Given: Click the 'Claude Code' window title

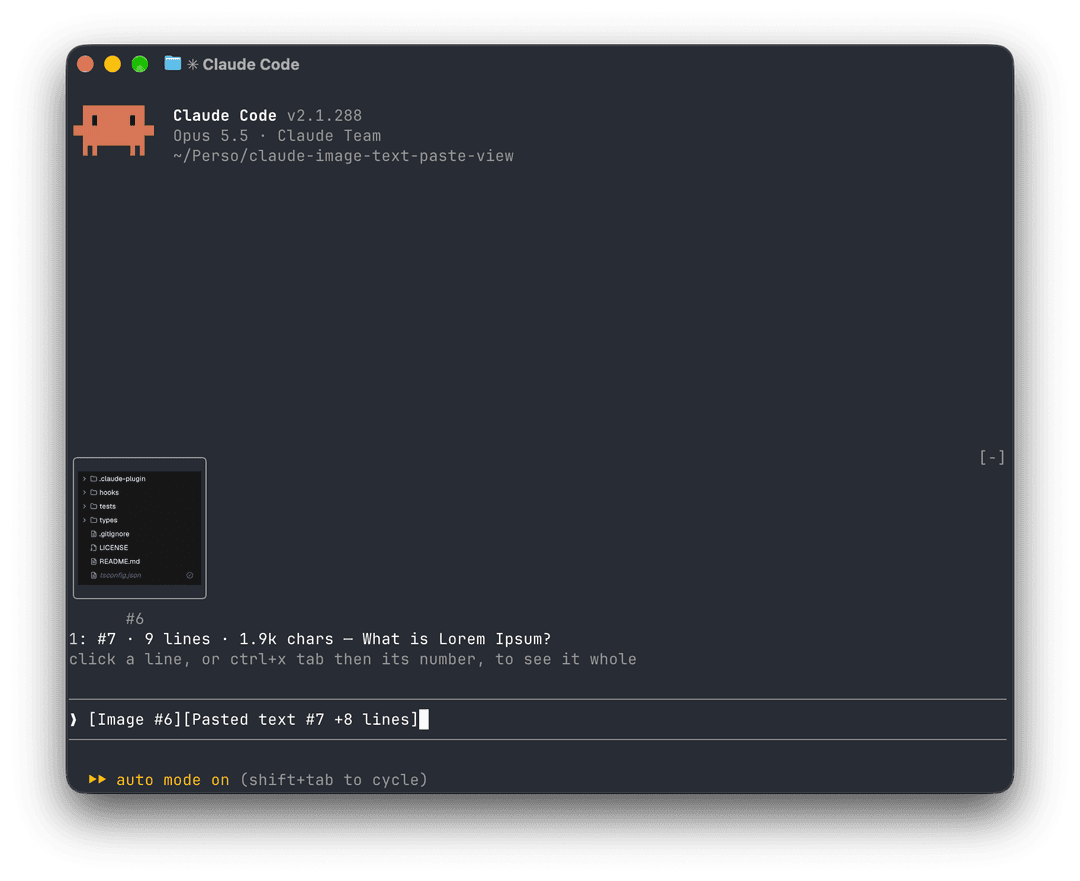Looking at the screenshot, I should 251,64.
